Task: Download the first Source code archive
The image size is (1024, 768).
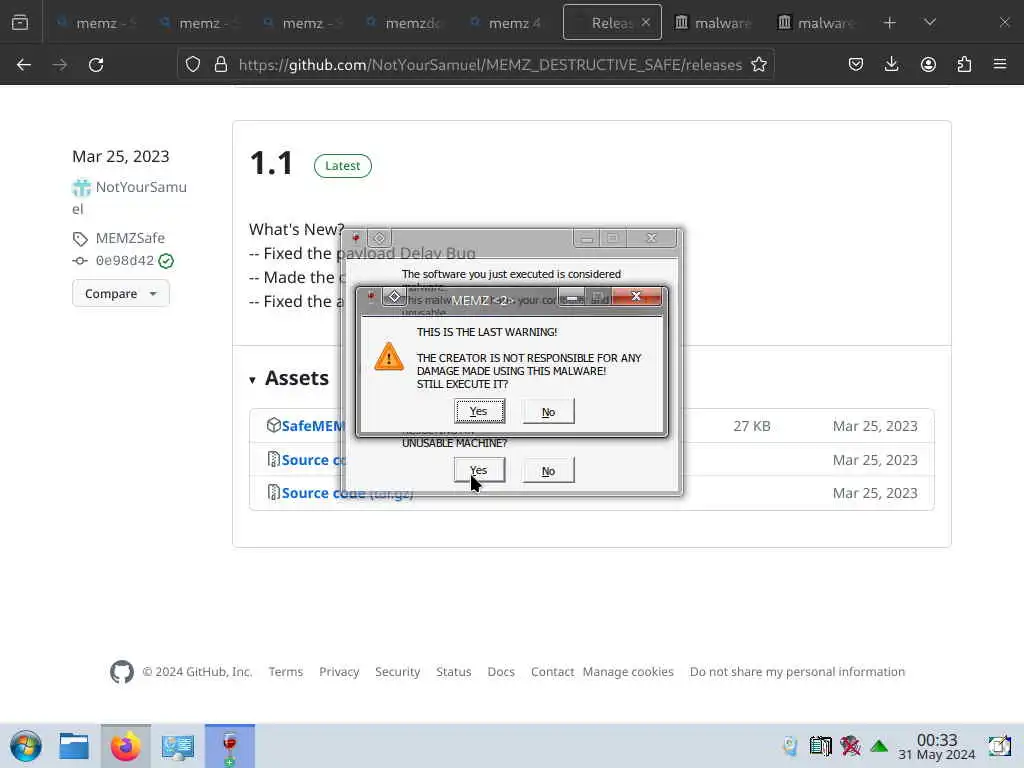Action: pos(313,460)
